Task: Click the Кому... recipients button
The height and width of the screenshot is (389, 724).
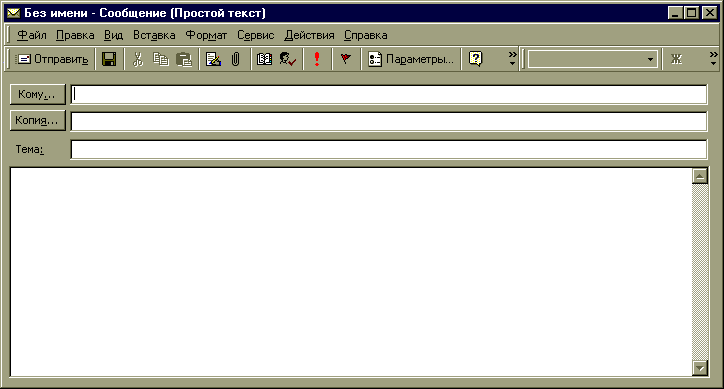Action: pos(37,94)
